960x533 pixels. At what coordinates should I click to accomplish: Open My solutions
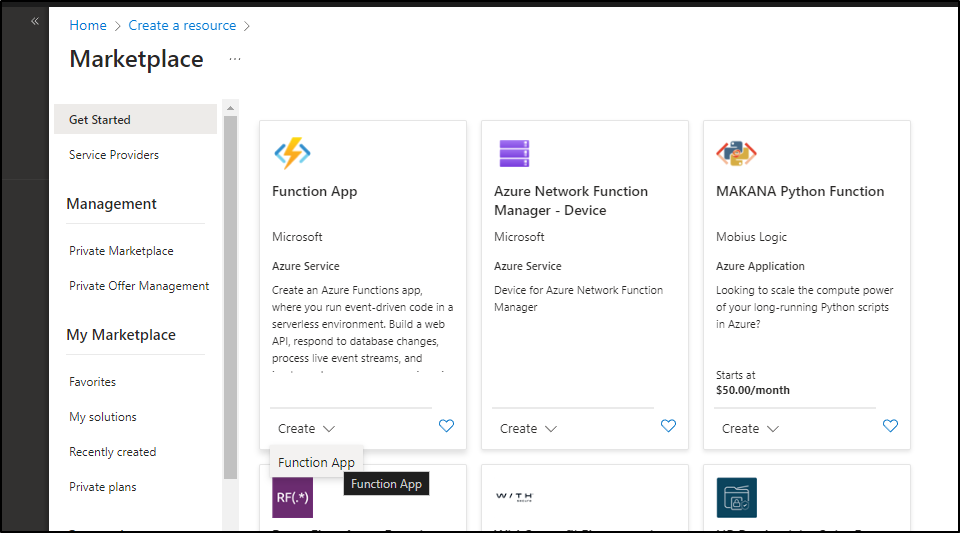coord(103,417)
